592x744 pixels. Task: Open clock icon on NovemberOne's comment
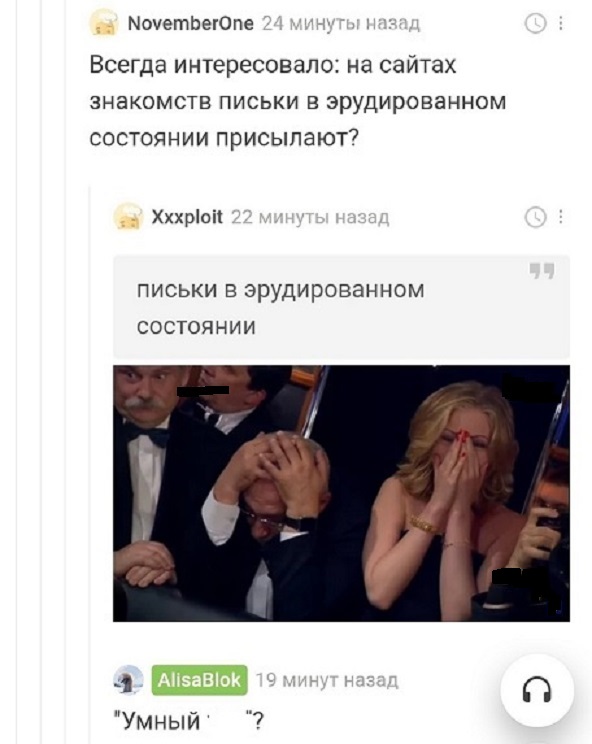[x=536, y=23]
